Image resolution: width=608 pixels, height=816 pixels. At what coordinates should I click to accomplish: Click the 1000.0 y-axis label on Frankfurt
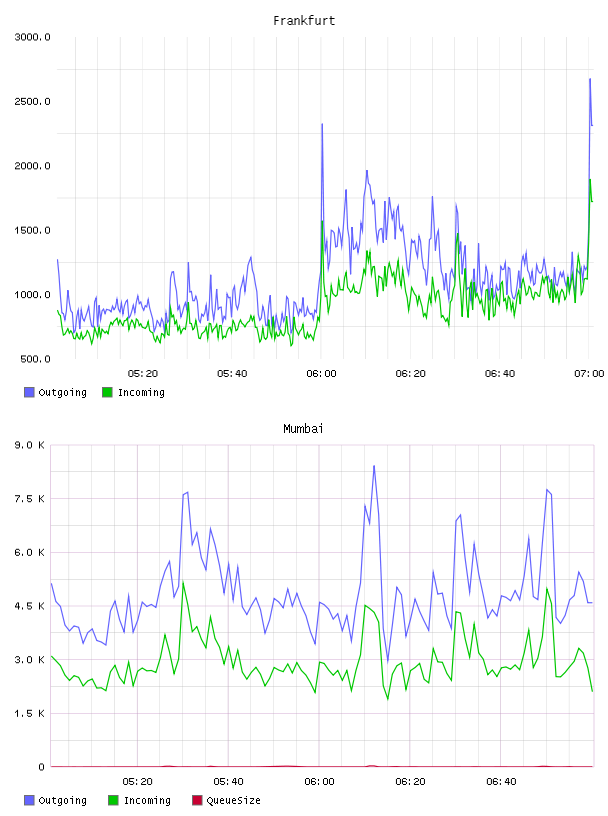coord(32,295)
